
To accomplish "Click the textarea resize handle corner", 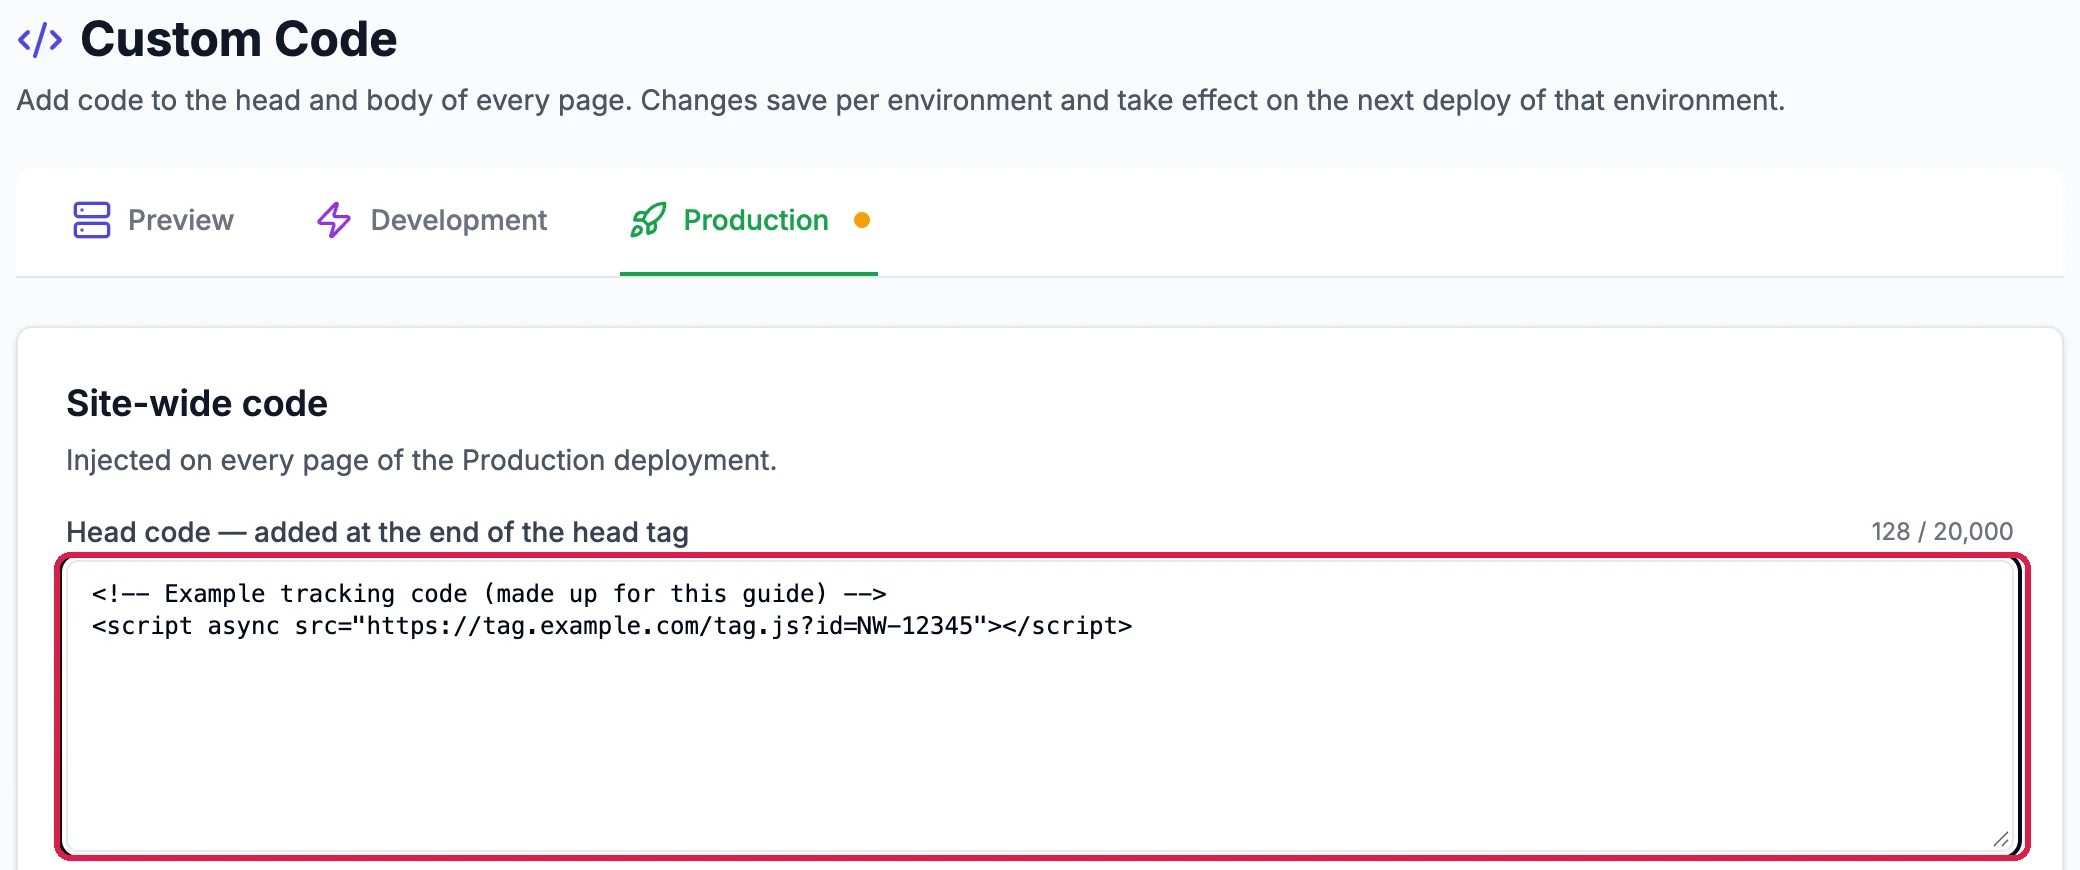I will (x=2000, y=839).
